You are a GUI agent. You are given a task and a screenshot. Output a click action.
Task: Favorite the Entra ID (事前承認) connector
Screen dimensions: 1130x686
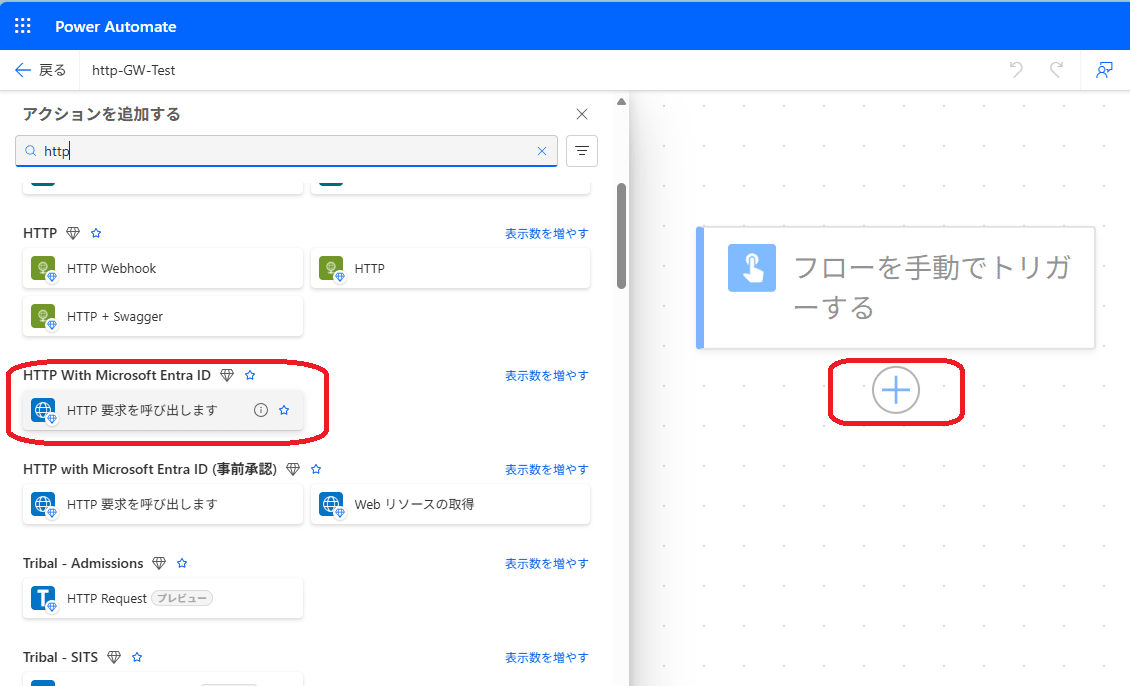click(x=316, y=469)
